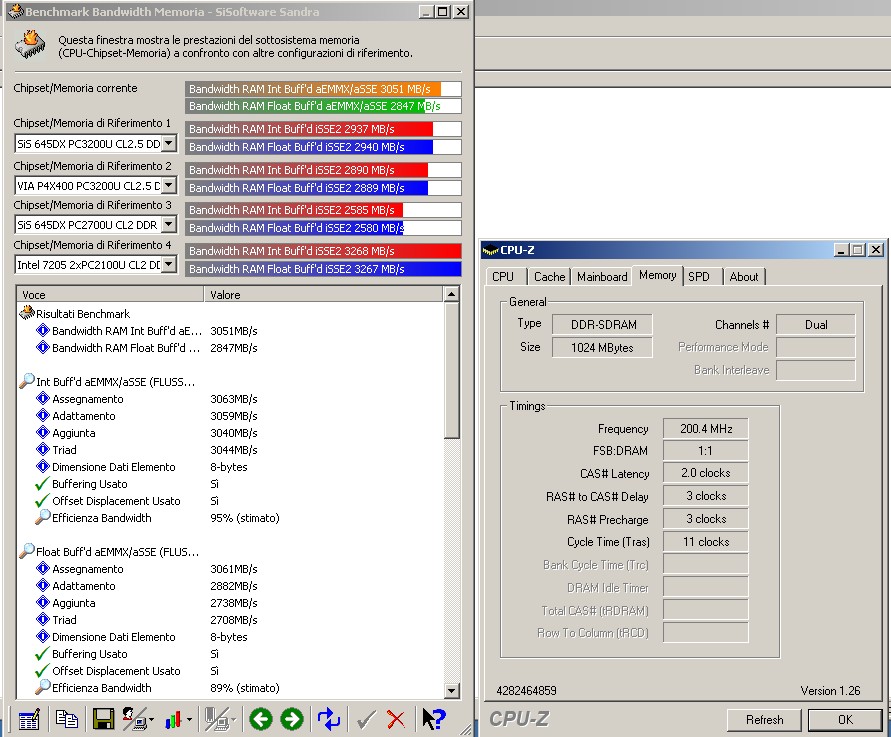Open dropdown arrow beside the person options icon
Image resolution: width=891 pixels, height=737 pixels.
[151, 720]
